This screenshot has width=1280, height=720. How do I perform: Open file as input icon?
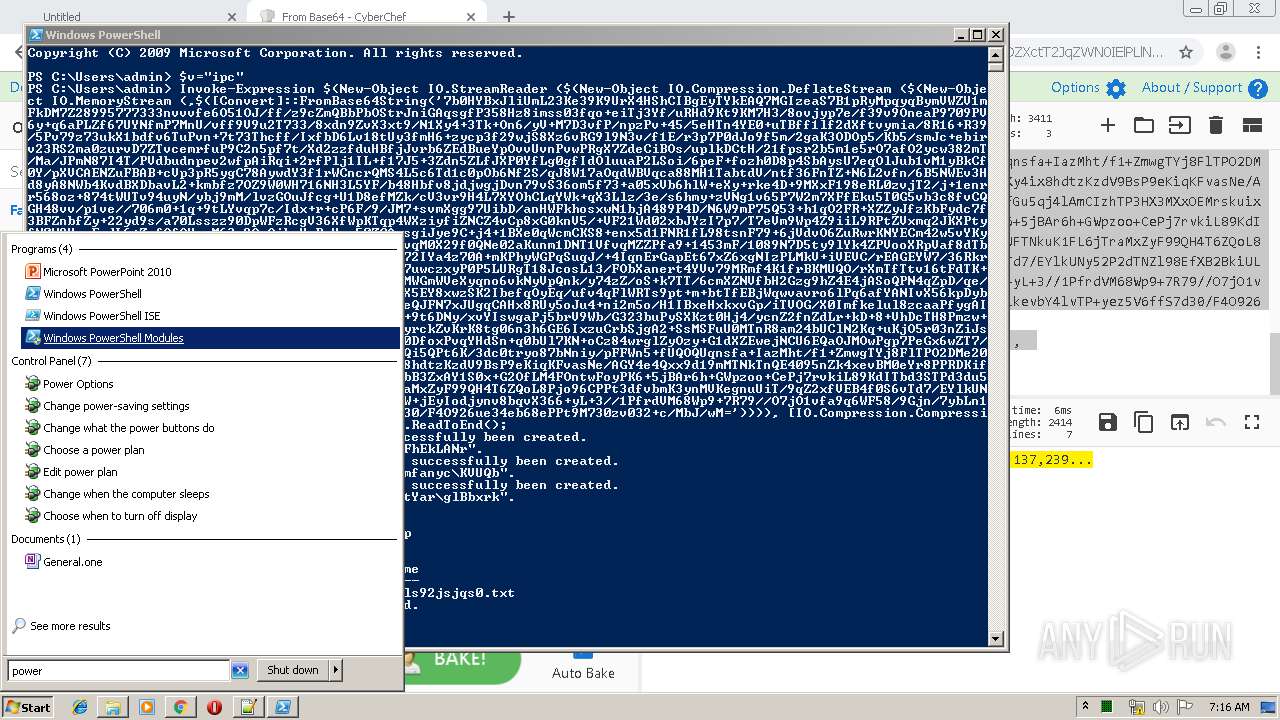click(1180, 125)
